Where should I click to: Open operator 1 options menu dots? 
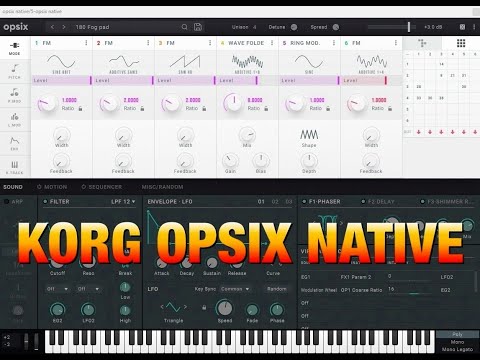86,43
